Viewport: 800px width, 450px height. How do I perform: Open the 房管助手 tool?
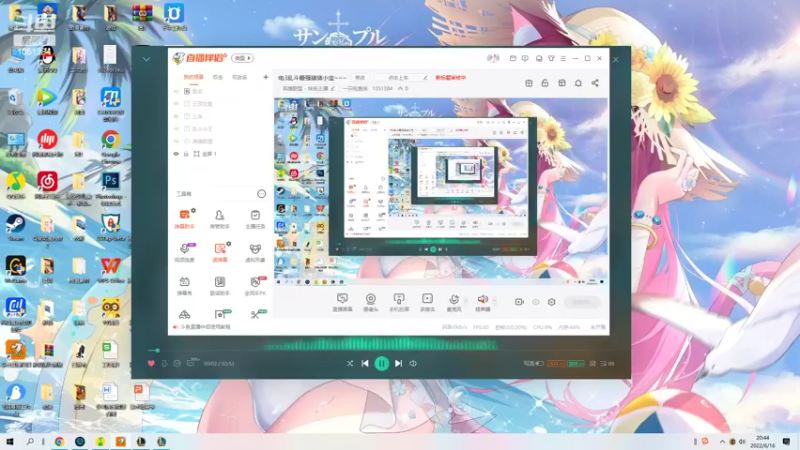(219, 218)
